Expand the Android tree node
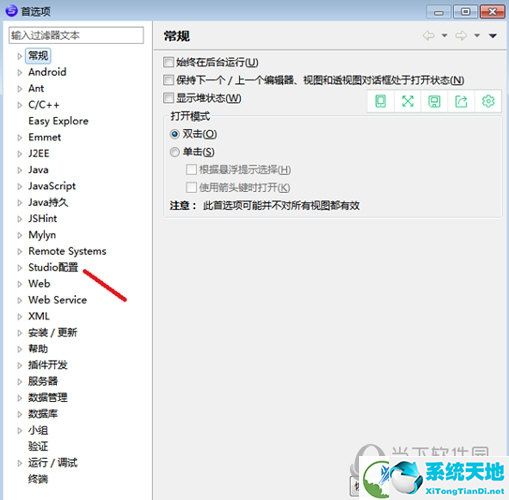The image size is (509, 500). click(20, 72)
